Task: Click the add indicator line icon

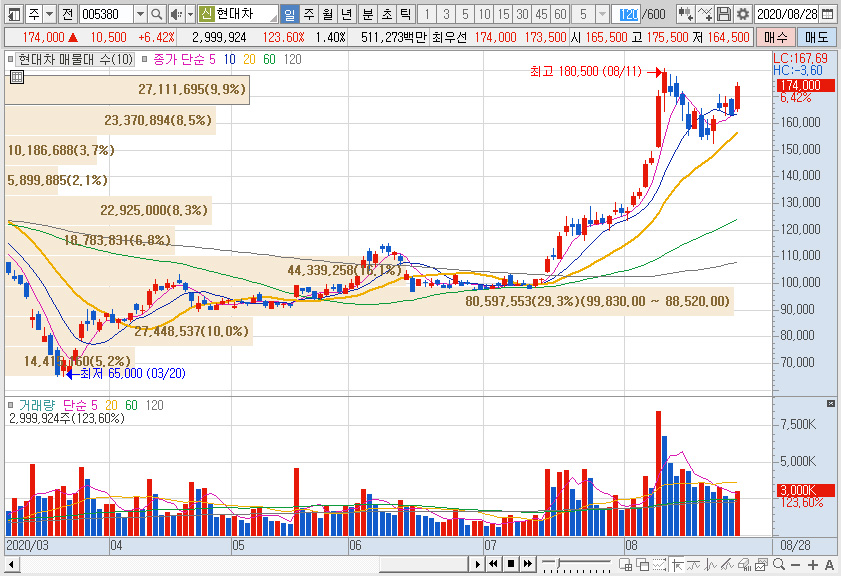Action: click(704, 14)
